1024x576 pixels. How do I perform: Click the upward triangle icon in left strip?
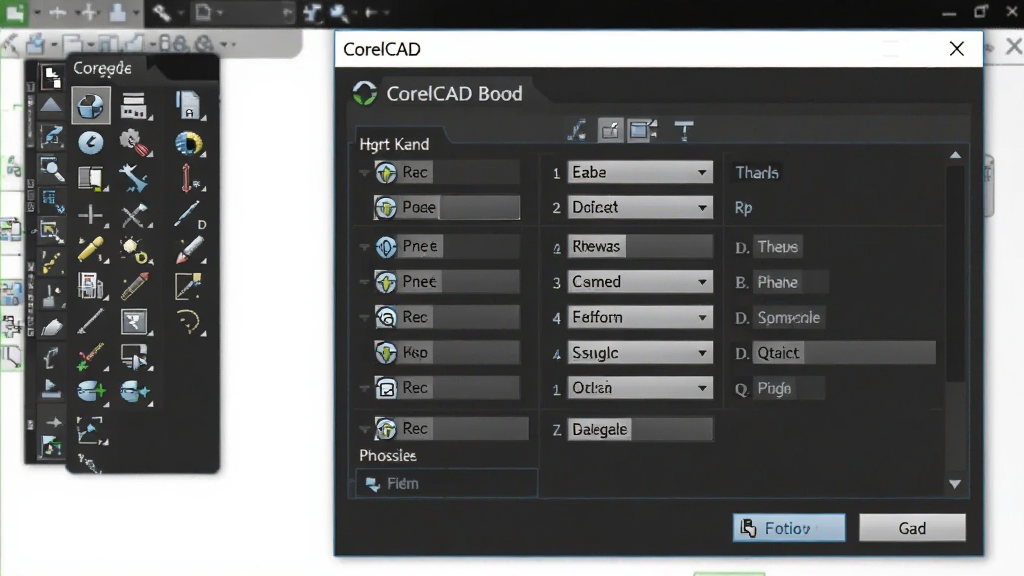[x=51, y=105]
